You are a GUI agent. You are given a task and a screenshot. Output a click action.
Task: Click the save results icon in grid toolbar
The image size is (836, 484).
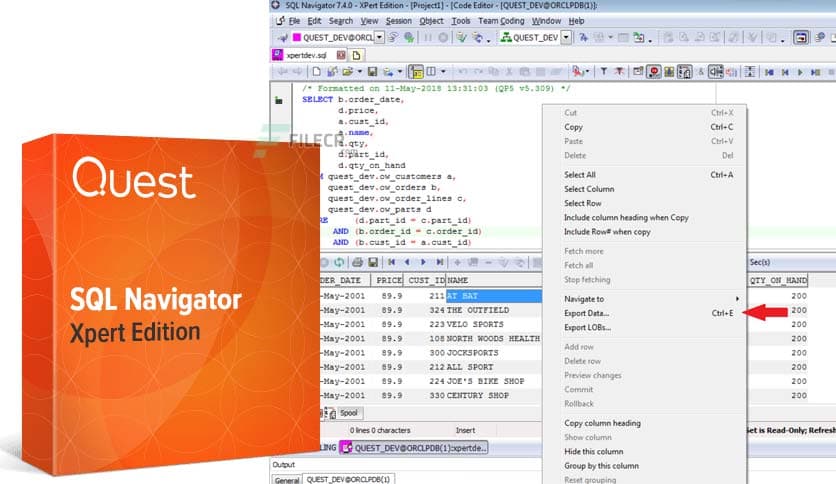[x=373, y=262]
